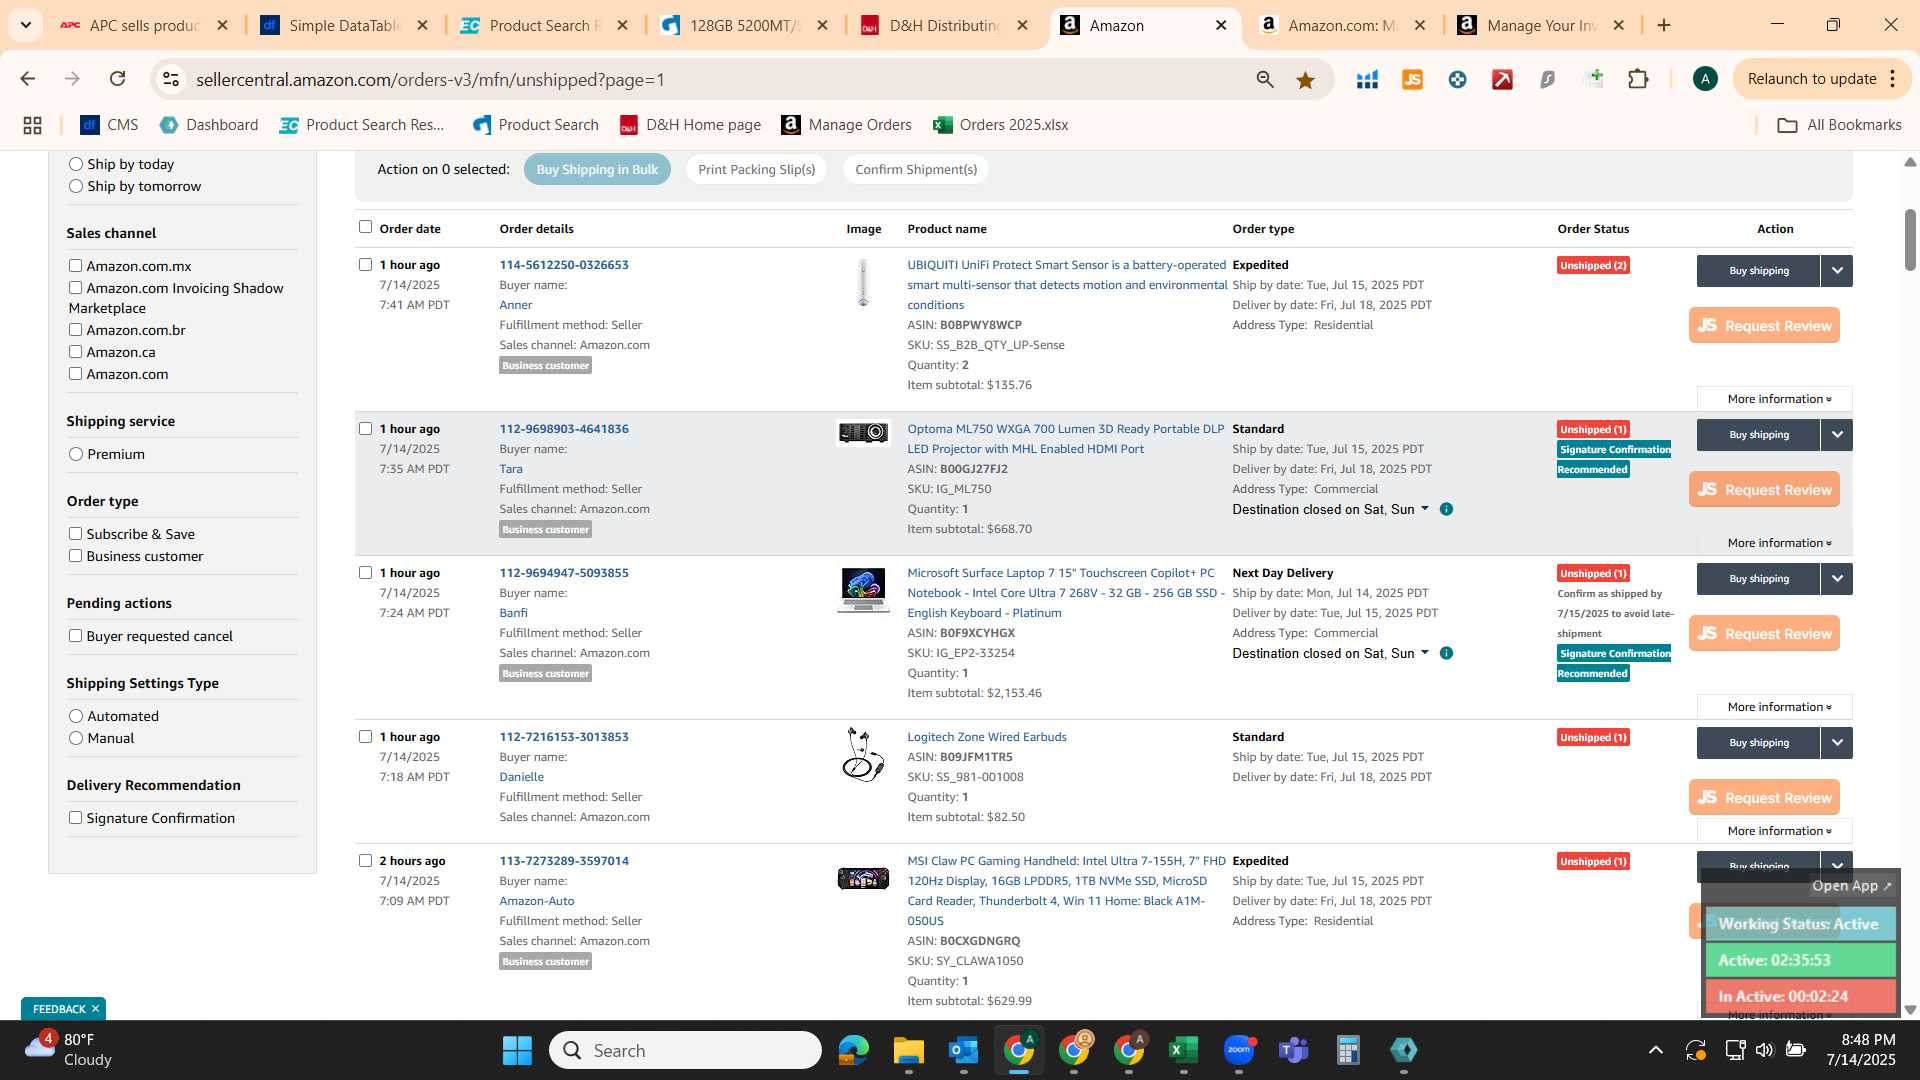This screenshot has height=1080, width=1920.
Task: Click Confirm Shipment(s) button
Action: coord(916,169)
